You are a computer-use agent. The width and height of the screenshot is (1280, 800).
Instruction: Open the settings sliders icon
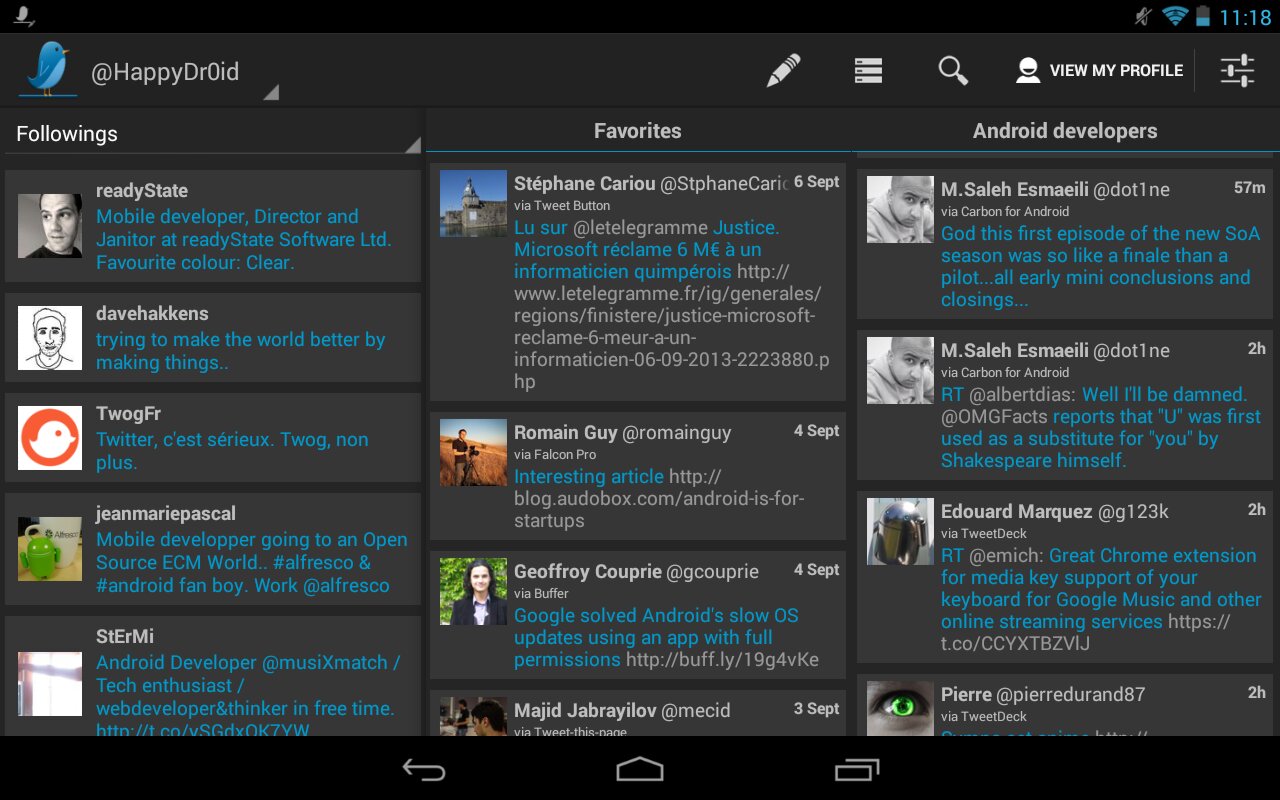point(1237,71)
